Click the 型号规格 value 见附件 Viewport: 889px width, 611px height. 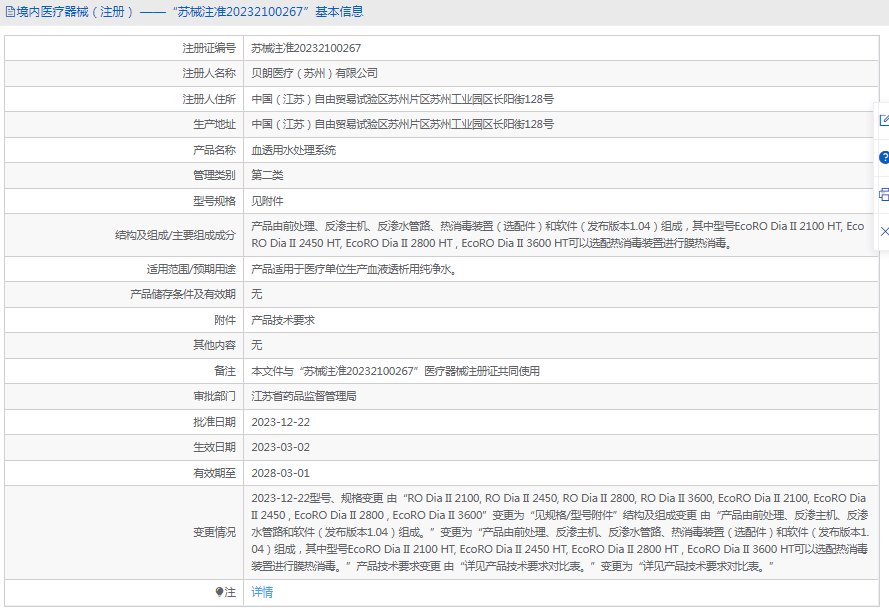(x=267, y=201)
